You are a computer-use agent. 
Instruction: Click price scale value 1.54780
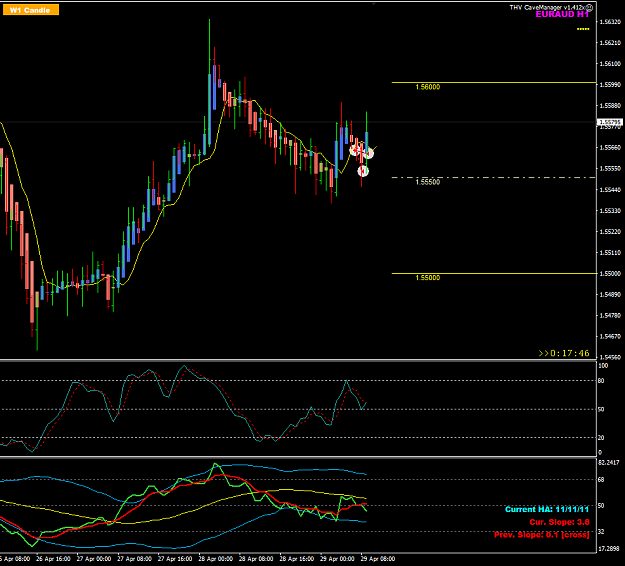click(610, 316)
